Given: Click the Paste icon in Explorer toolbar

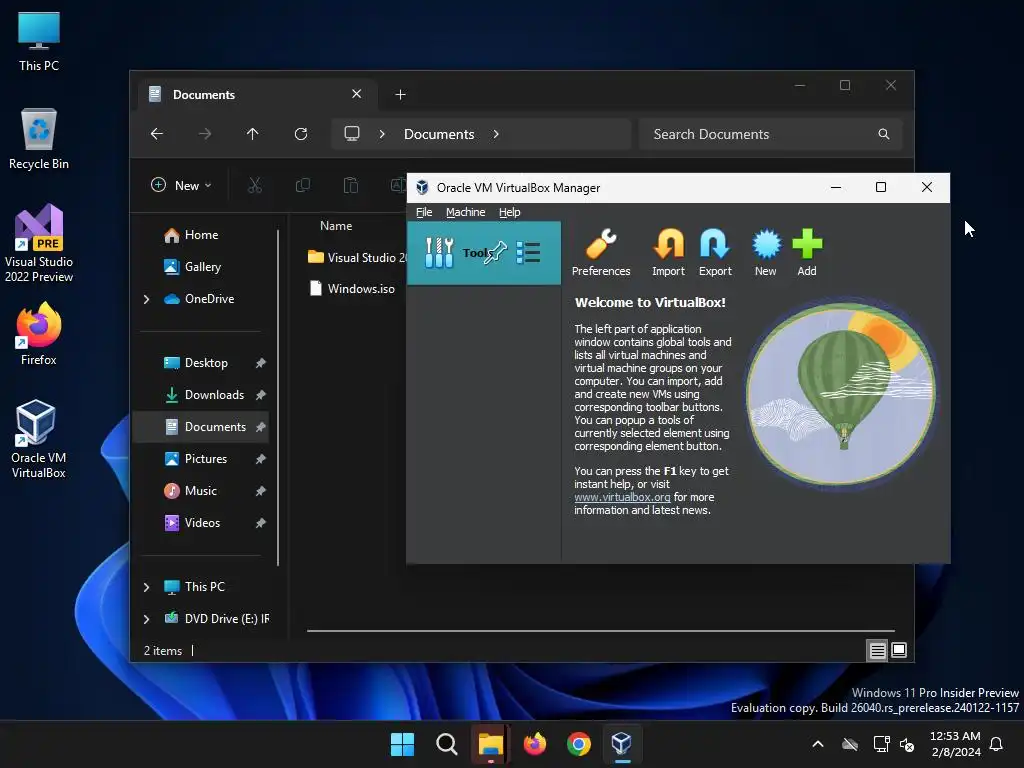Looking at the screenshot, I should pos(351,185).
